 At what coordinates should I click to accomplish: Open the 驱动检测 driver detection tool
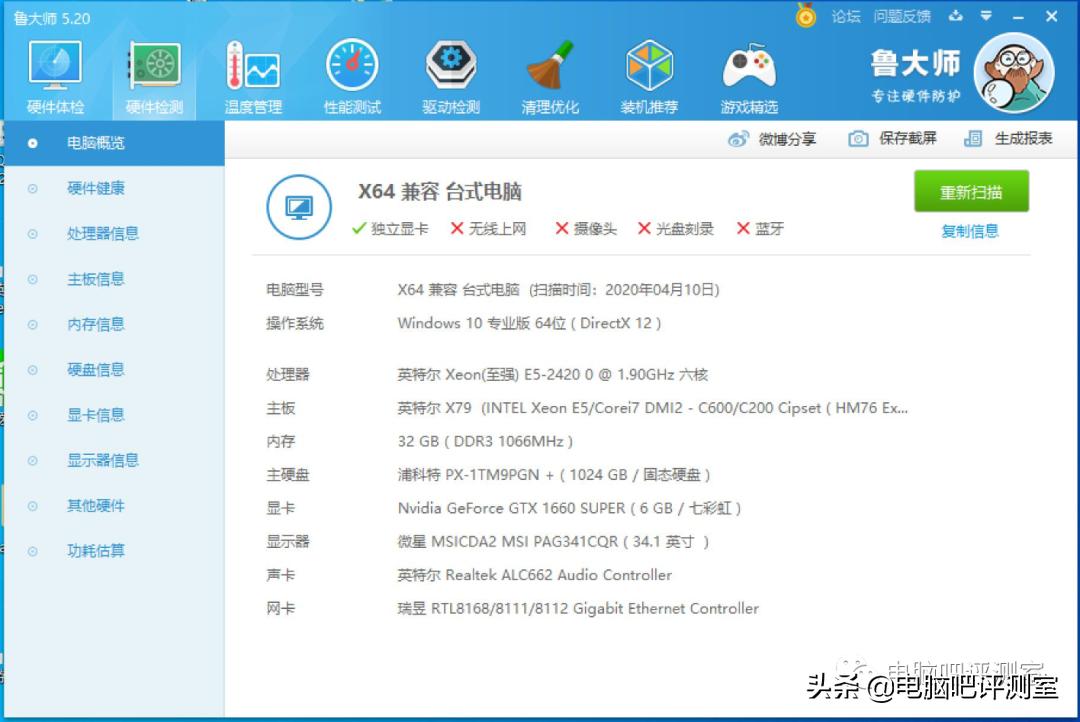(x=451, y=70)
